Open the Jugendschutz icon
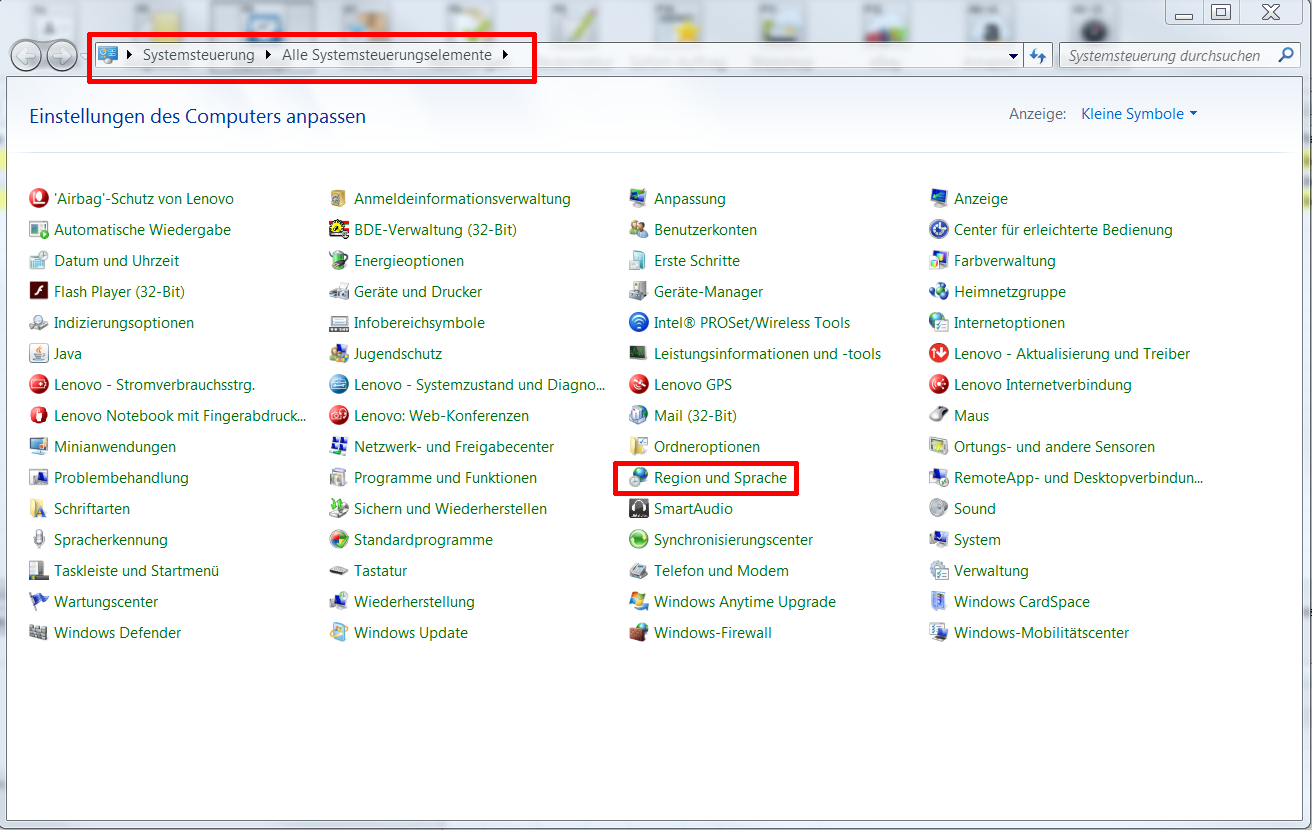 pos(338,353)
